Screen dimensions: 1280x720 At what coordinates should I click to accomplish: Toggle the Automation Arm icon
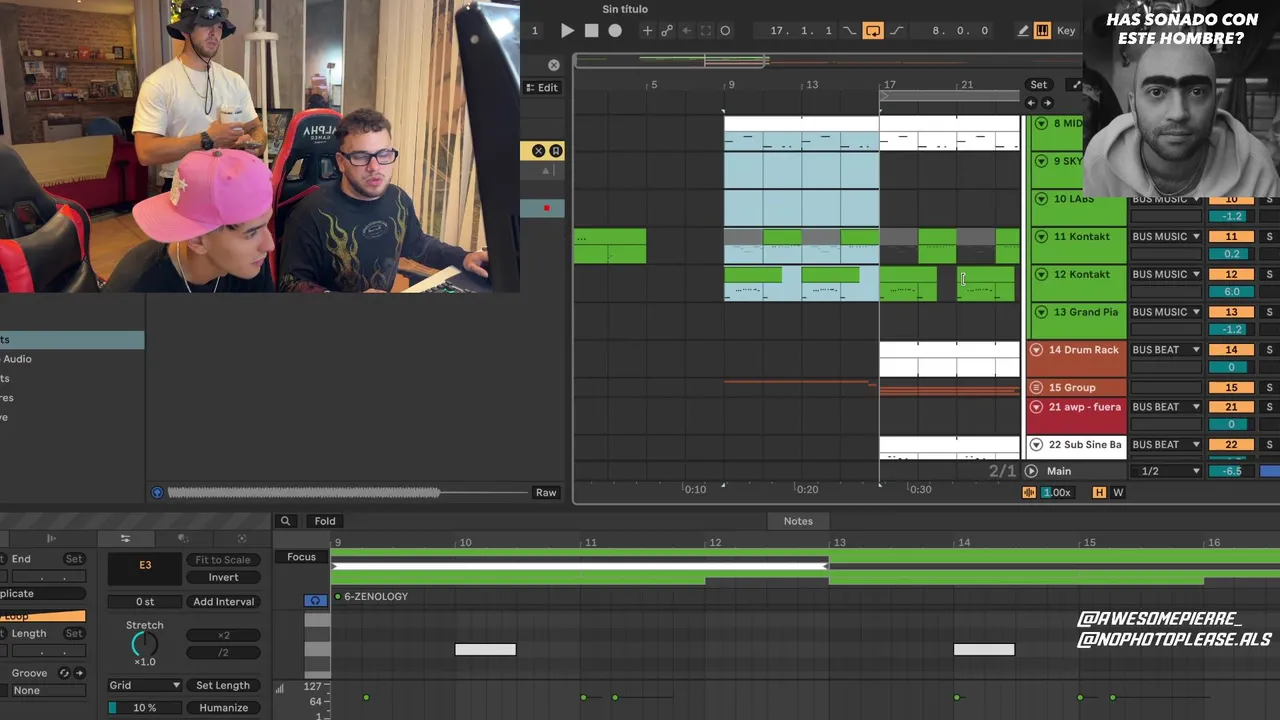click(x=667, y=31)
